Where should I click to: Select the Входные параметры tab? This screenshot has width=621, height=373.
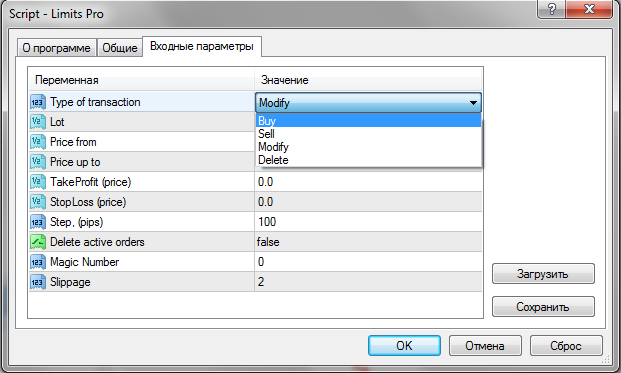pyautogui.click(x=202, y=46)
